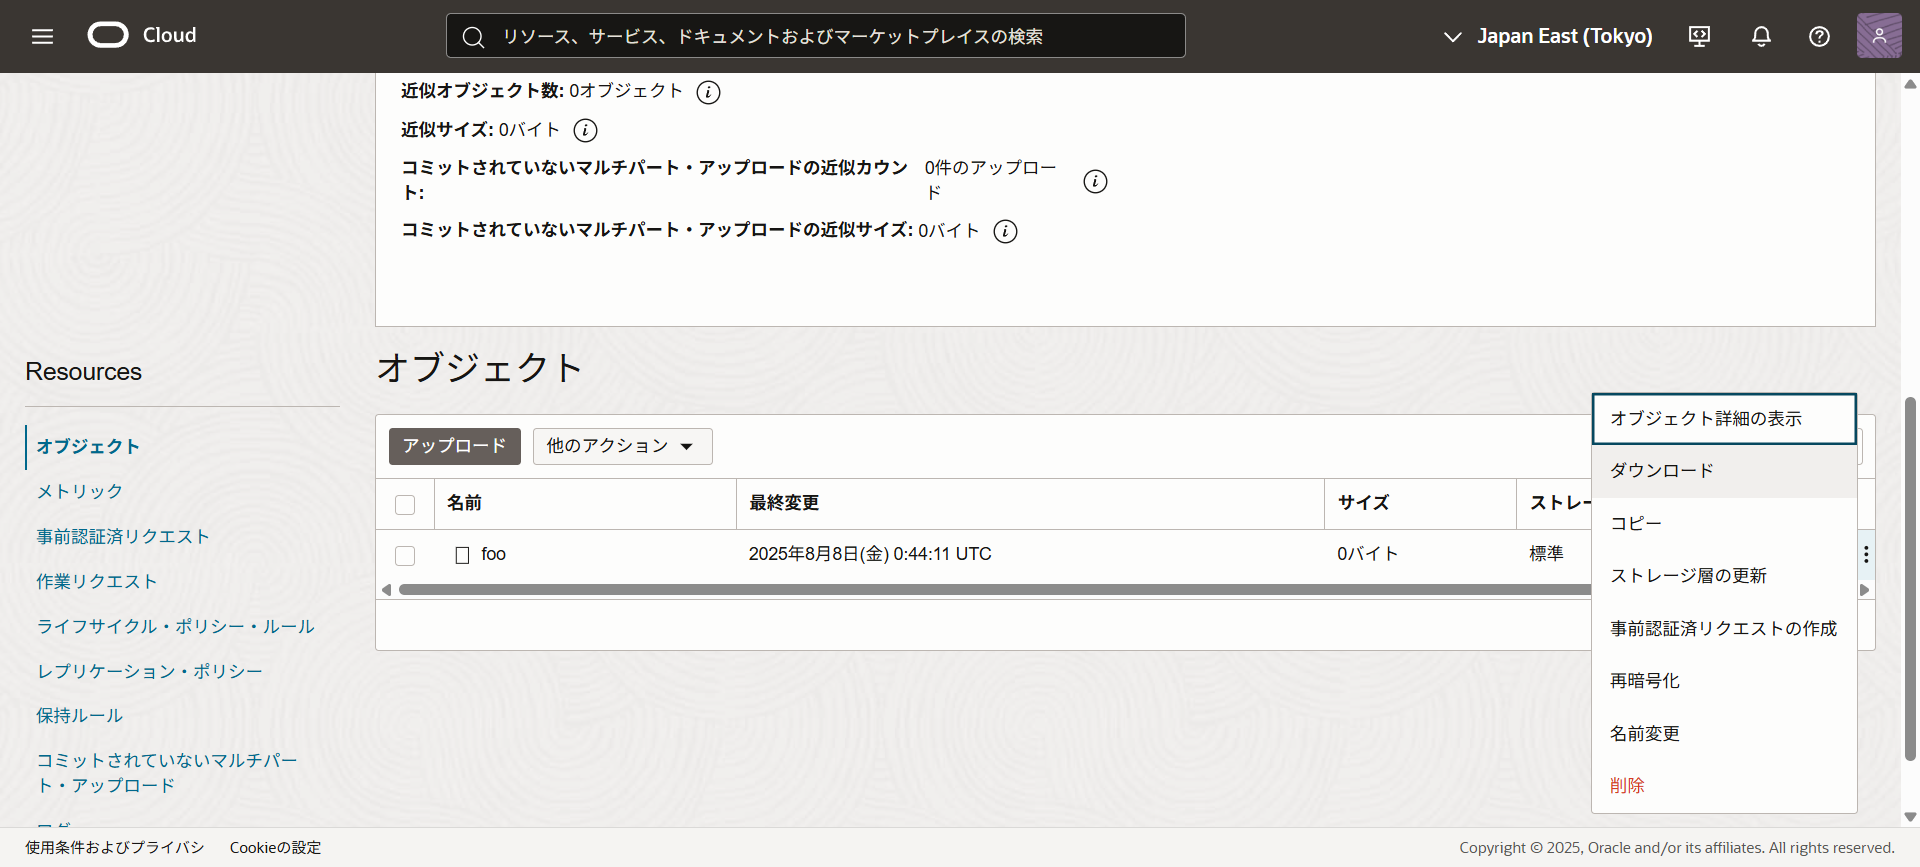
Task: Focus the resource and service search field
Action: [x=816, y=36]
